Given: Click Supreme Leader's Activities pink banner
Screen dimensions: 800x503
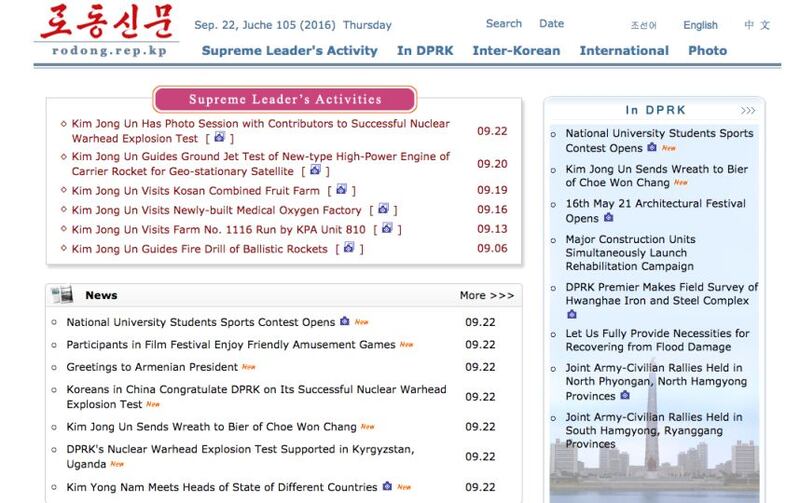Looking at the screenshot, I should pos(285,99).
